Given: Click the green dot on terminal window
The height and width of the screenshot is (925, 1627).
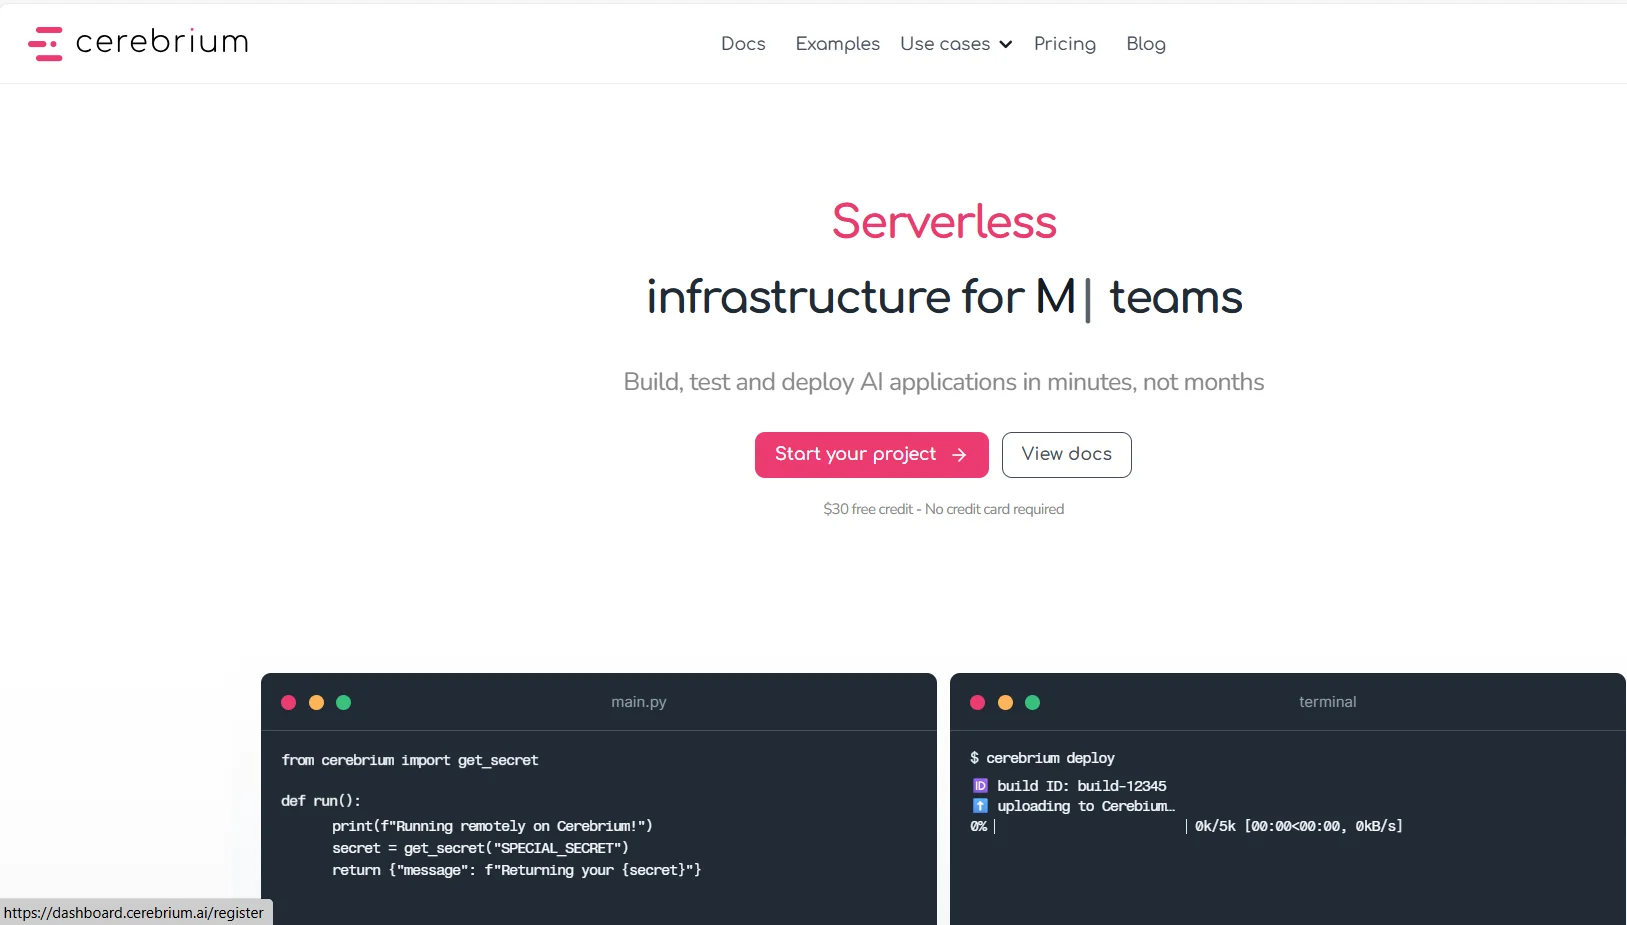Looking at the screenshot, I should pyautogui.click(x=1033, y=702).
